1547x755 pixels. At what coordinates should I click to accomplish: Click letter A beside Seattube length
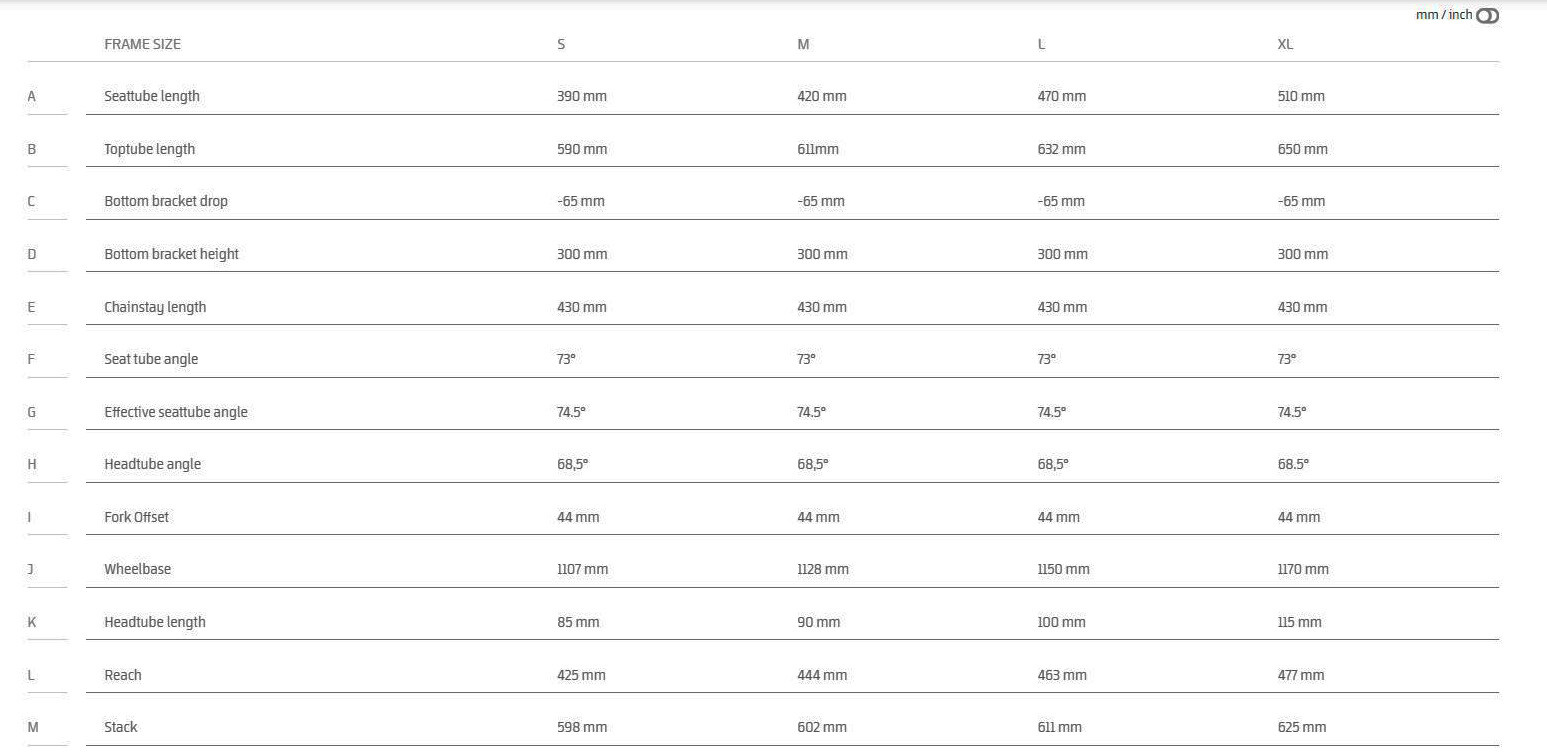(x=32, y=96)
